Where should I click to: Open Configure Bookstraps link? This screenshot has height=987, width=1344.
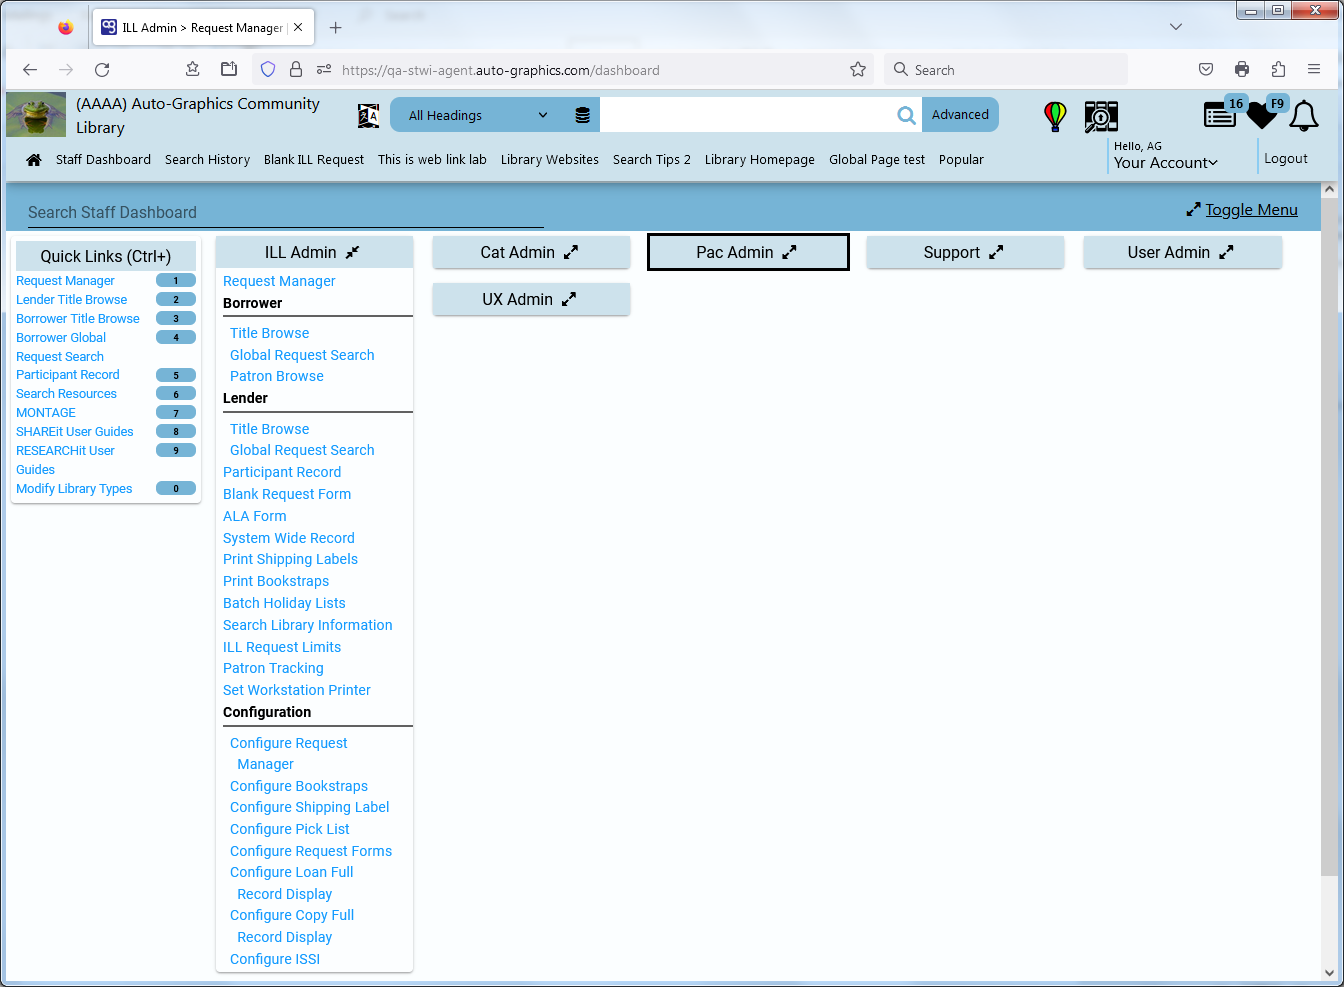(299, 786)
